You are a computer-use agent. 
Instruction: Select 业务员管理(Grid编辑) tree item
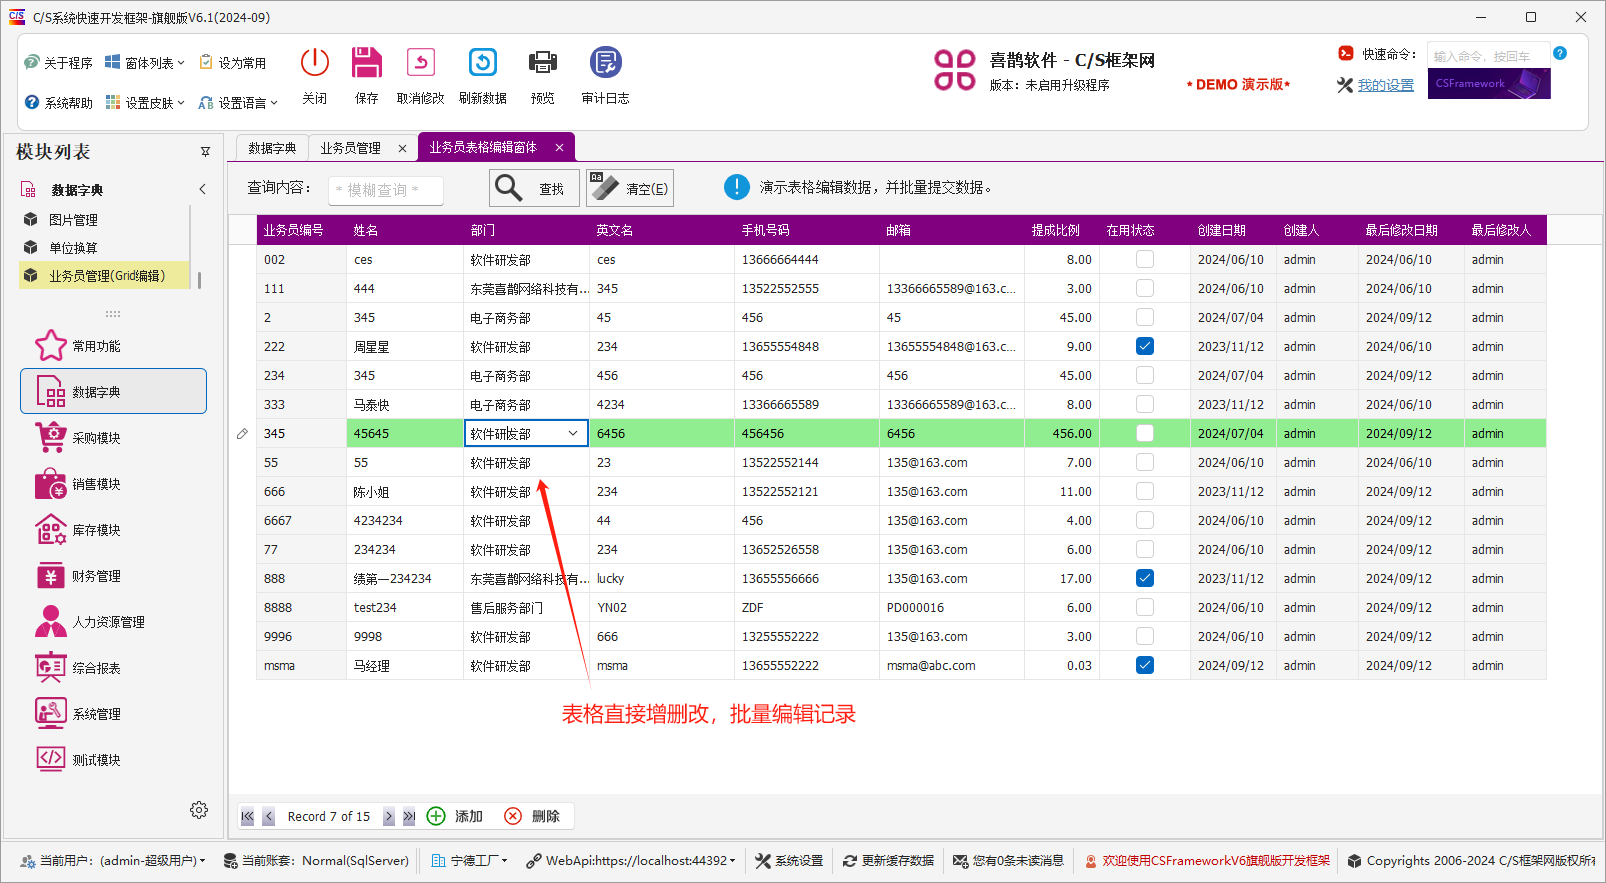(x=106, y=275)
